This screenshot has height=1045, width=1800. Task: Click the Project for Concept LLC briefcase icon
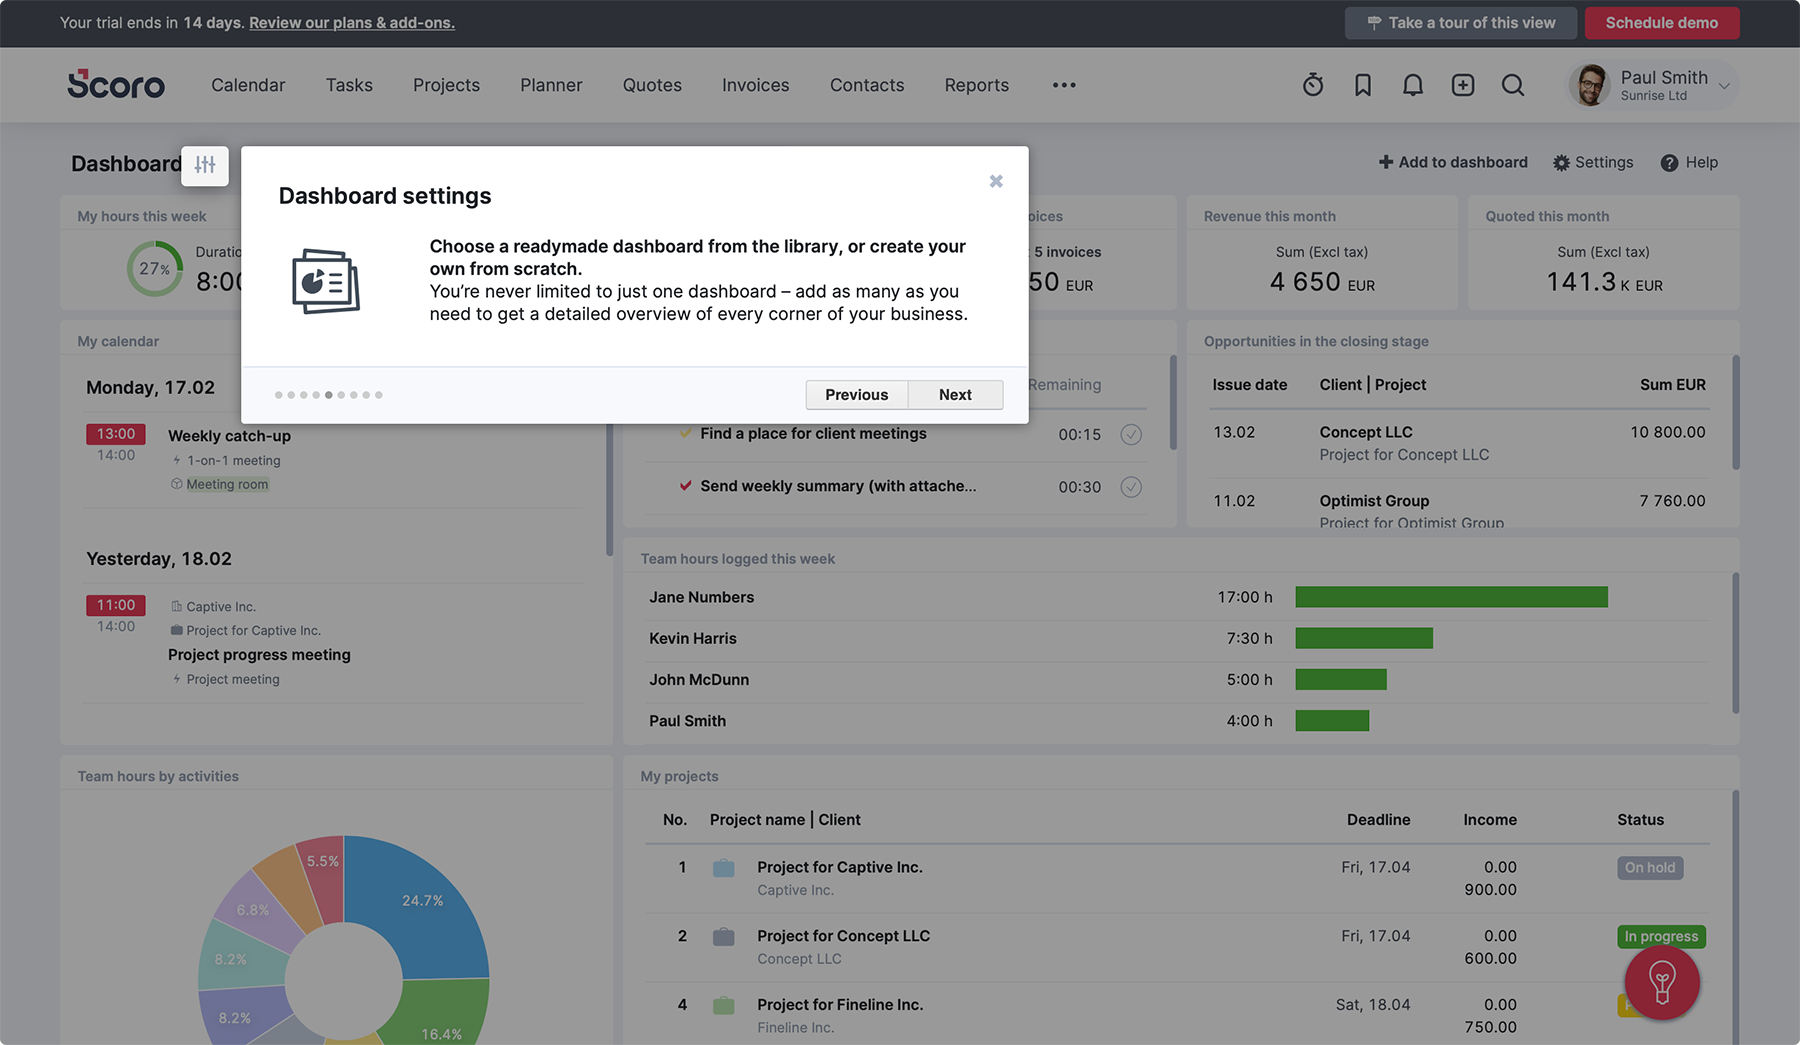point(723,937)
